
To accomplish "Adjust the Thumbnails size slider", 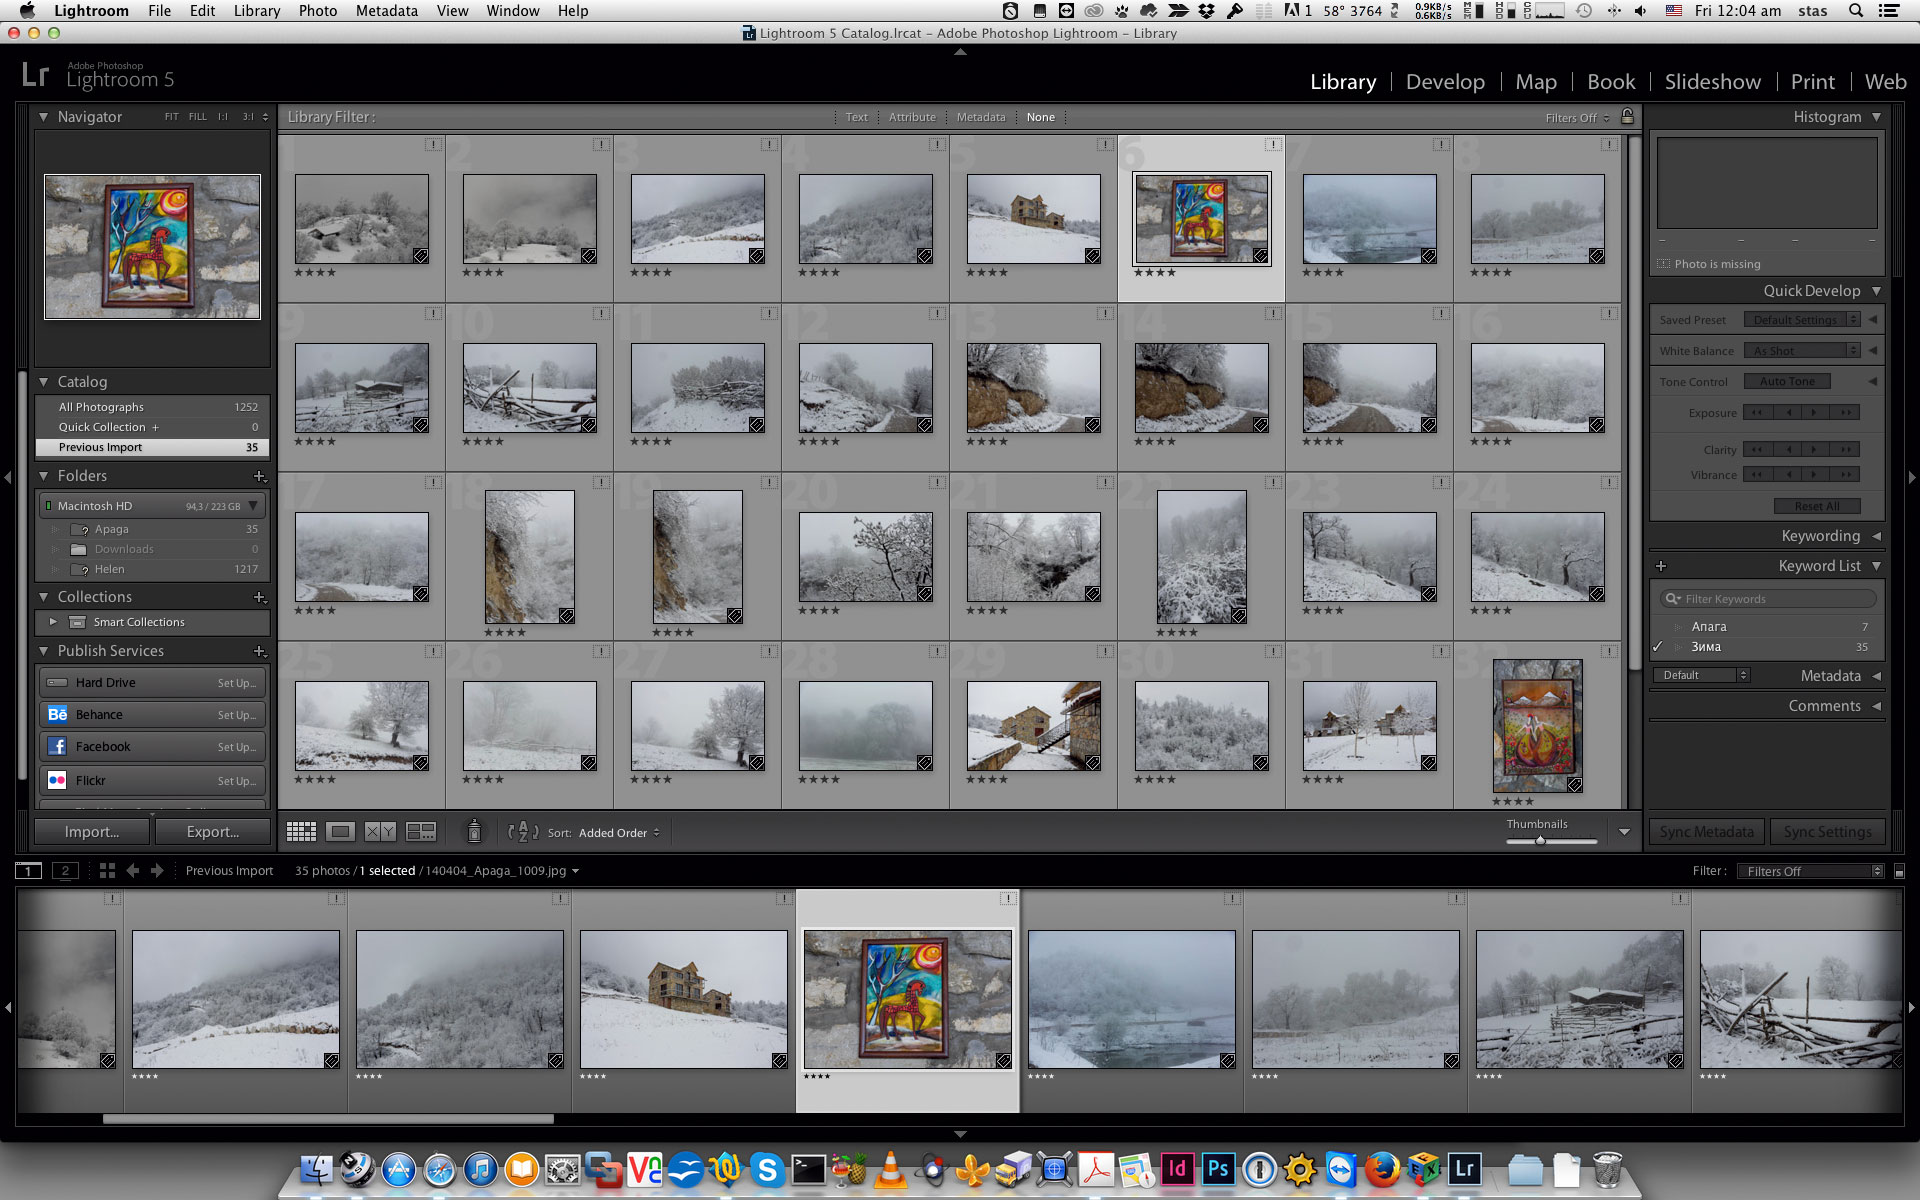I will (1541, 841).
